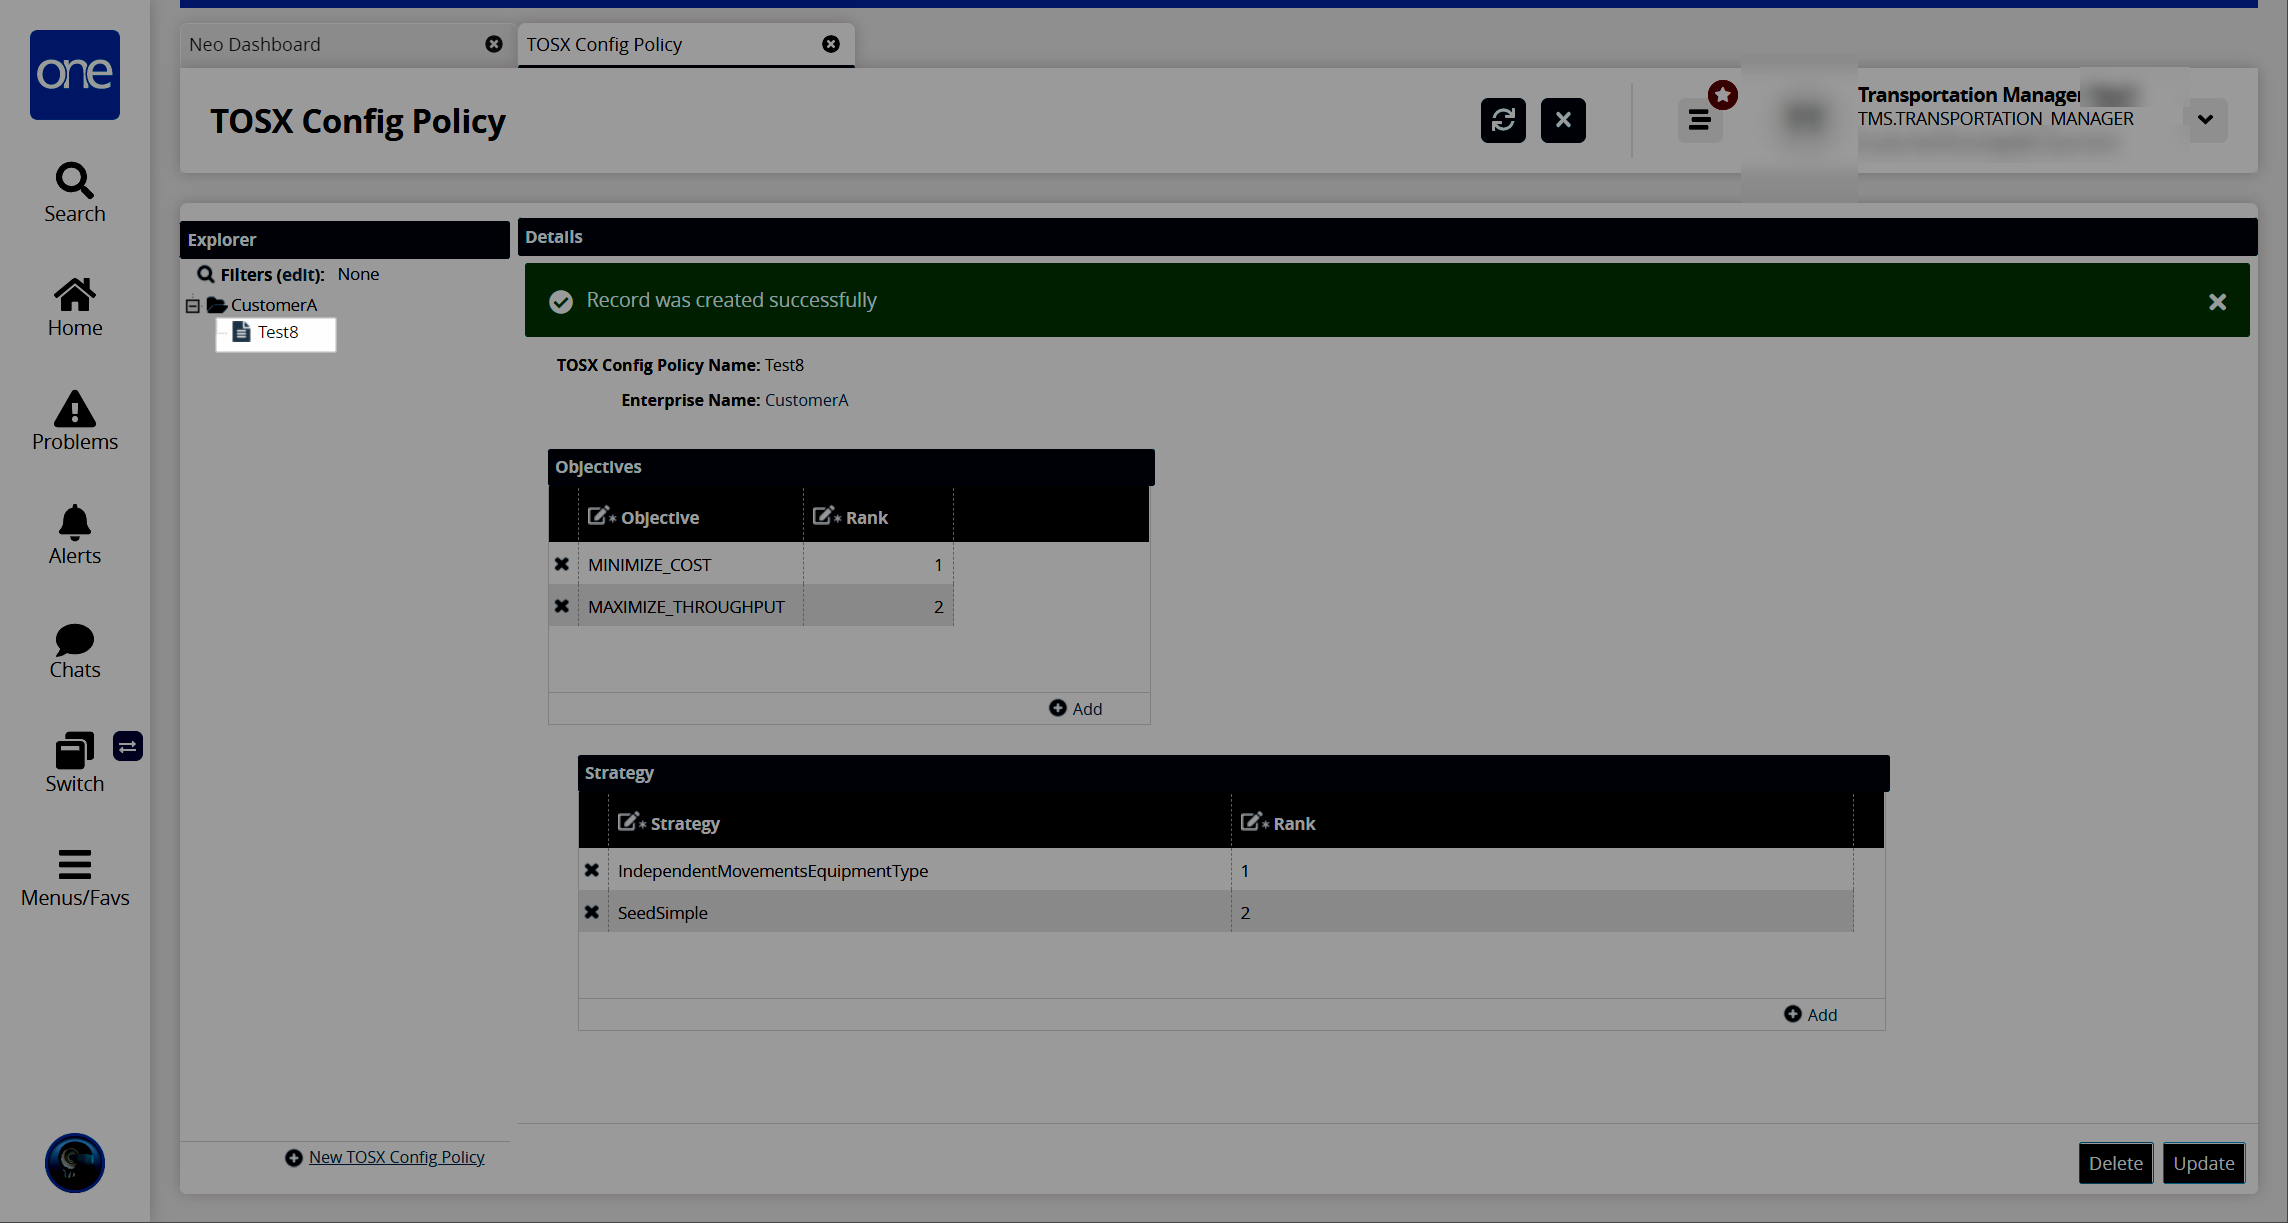Select the Test8 tree item

coord(277,332)
